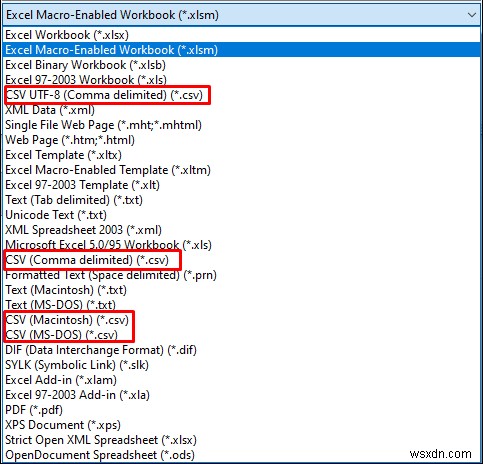Choose CSV (Comma delimited) (*.csv)

point(241,260)
